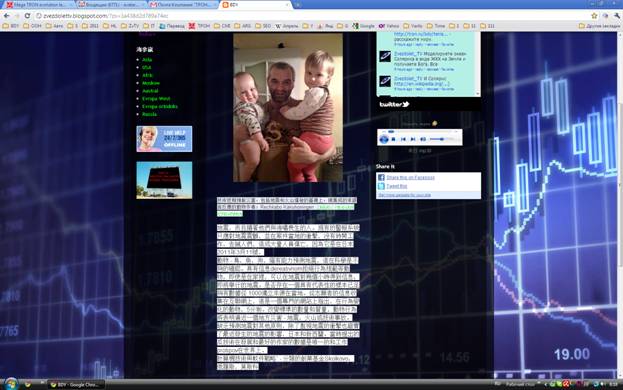Click the Tweet this bird icon
The image size is (623, 390).
pyautogui.click(x=381, y=186)
